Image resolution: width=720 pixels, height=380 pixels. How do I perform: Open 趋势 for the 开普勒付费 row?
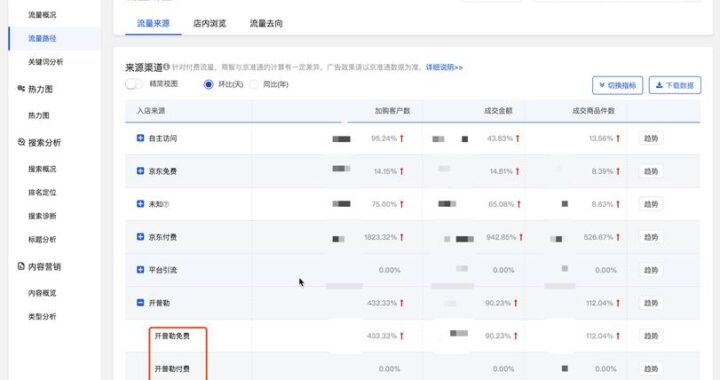pos(651,369)
